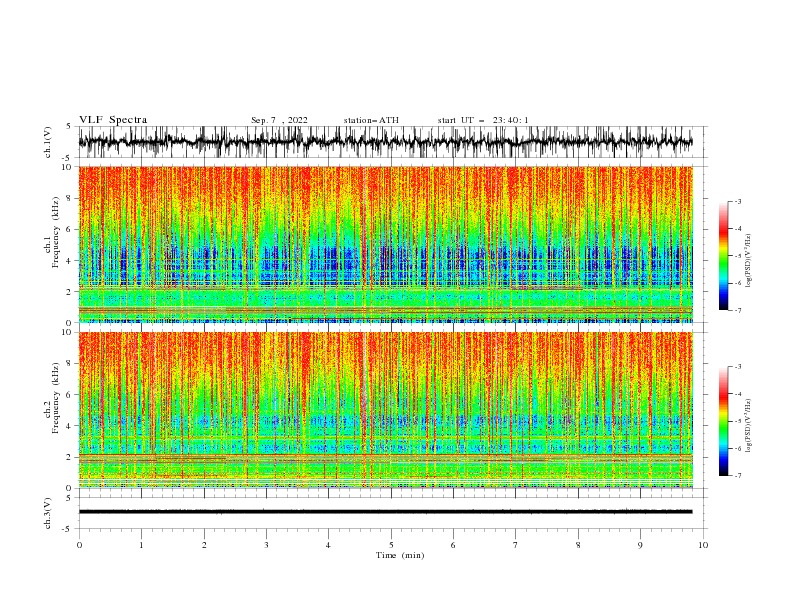Click the time axis tick label "8"

(578, 545)
